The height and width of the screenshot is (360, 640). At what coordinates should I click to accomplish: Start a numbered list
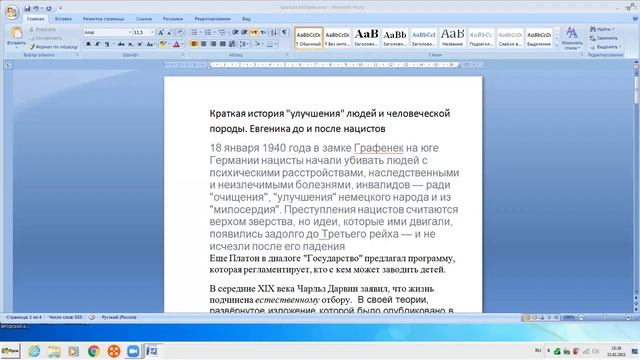click(x=208, y=33)
